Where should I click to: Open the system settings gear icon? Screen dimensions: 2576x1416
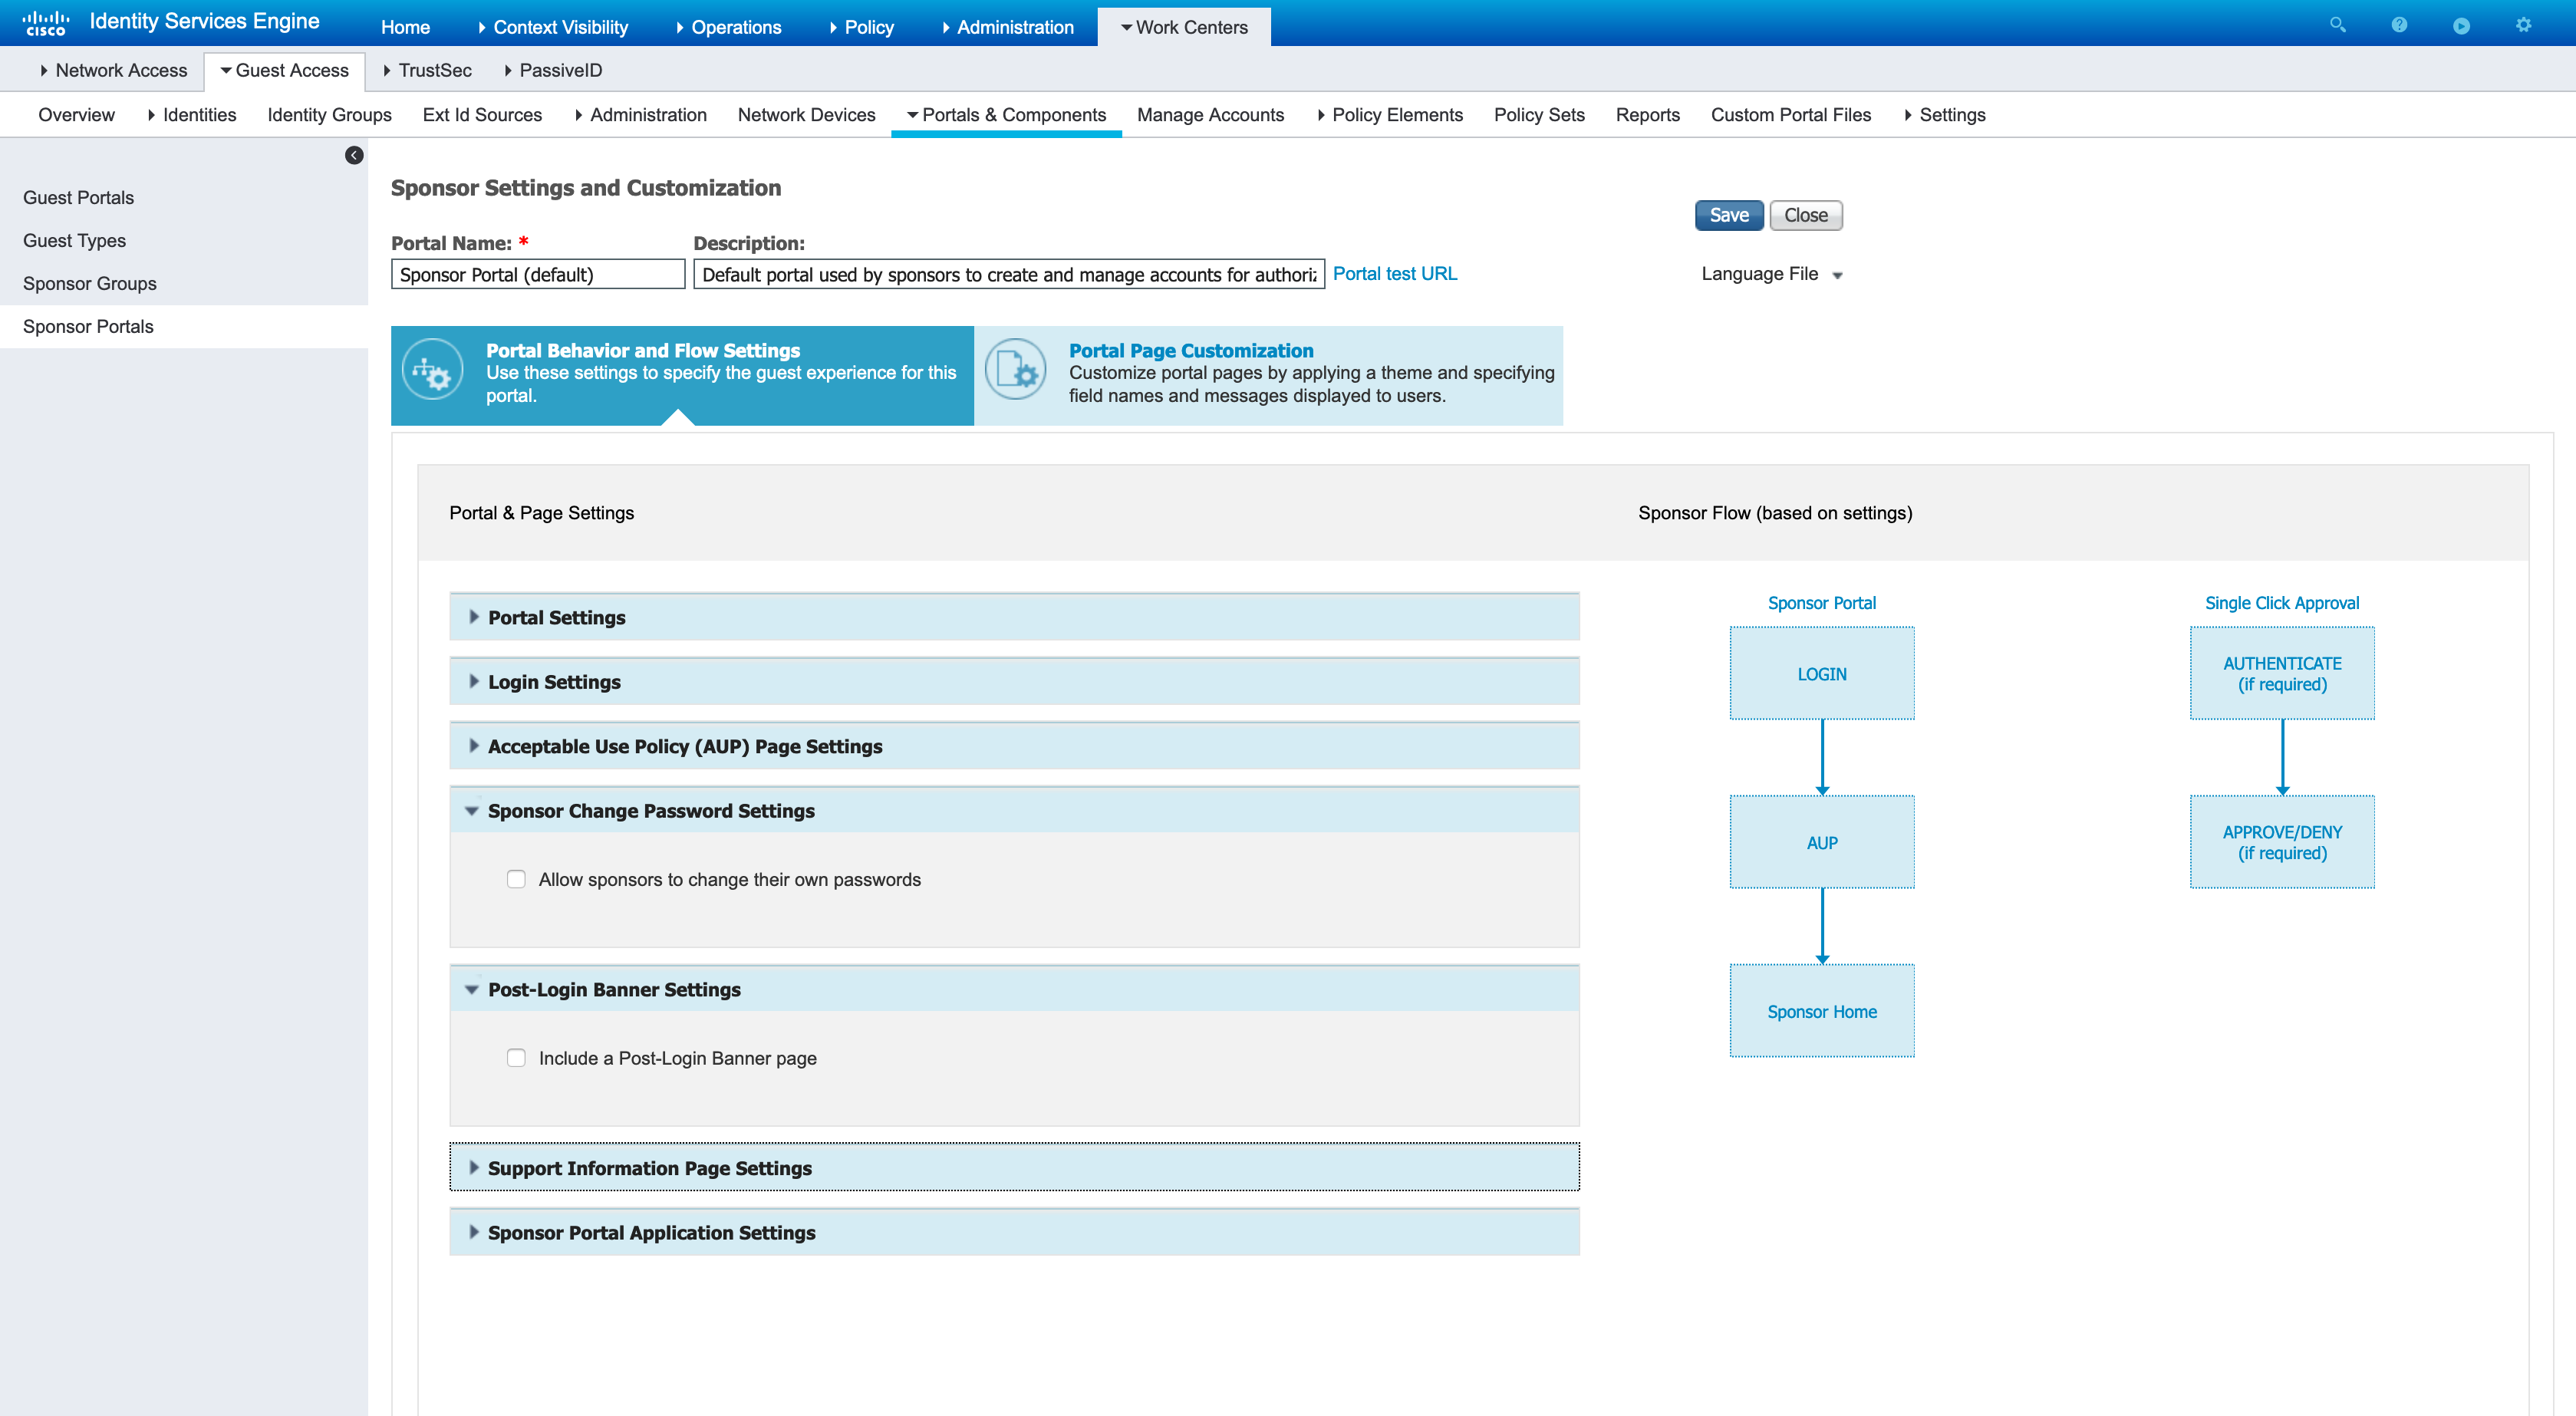2523,25
